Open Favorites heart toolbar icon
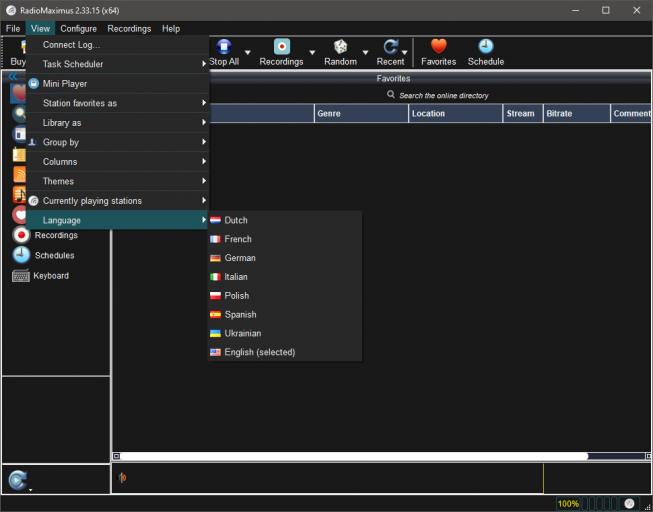 coord(439,47)
